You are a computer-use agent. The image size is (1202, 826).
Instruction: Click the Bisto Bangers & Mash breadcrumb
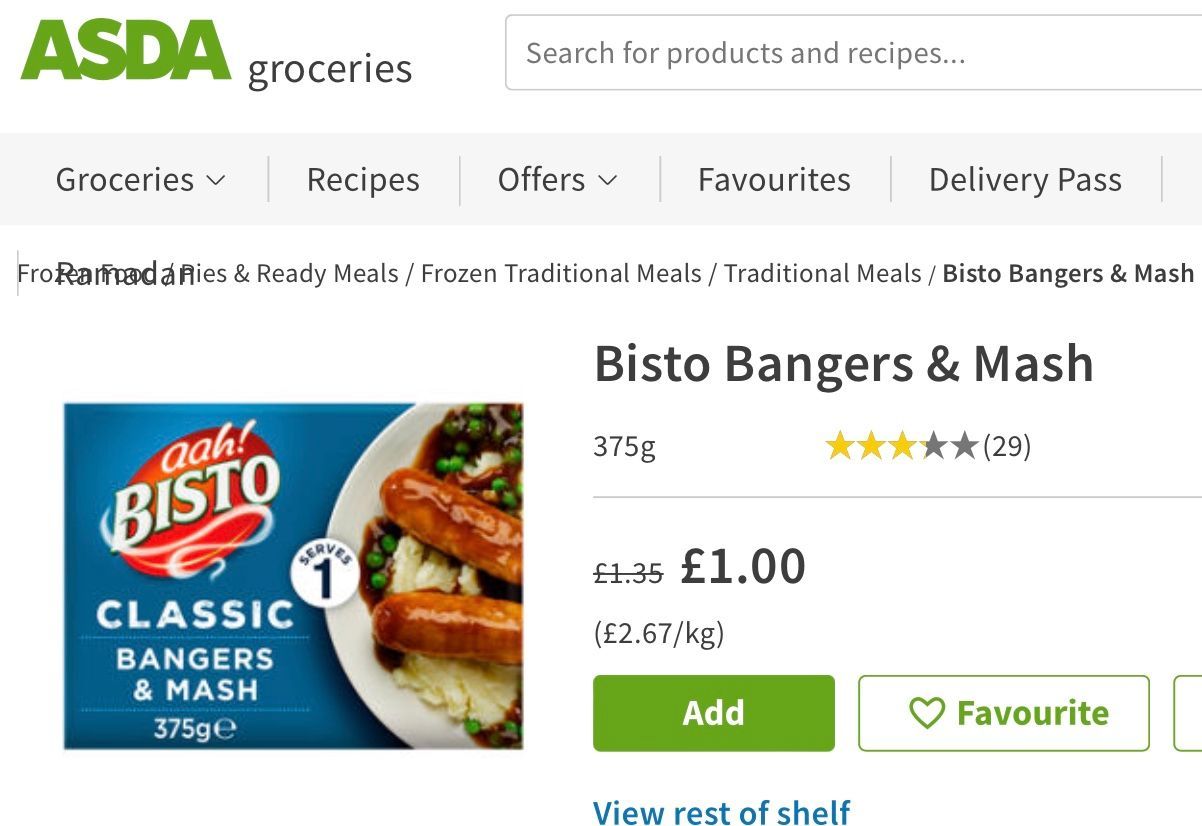click(x=1068, y=273)
